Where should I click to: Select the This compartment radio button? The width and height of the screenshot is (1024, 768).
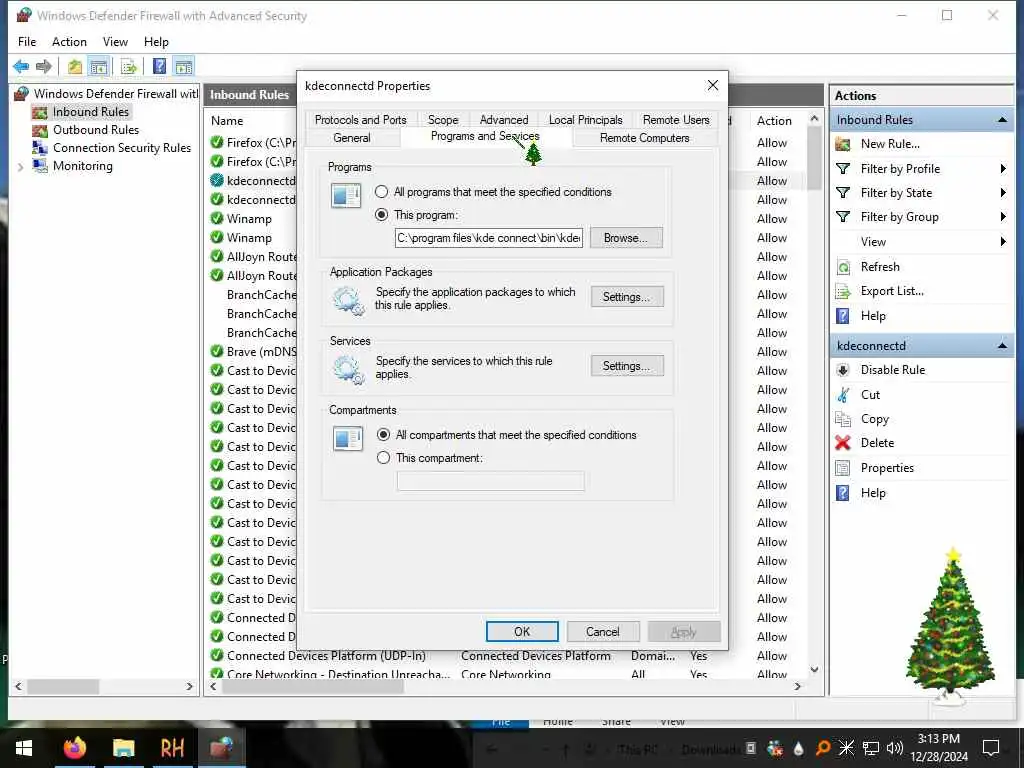tap(383, 458)
